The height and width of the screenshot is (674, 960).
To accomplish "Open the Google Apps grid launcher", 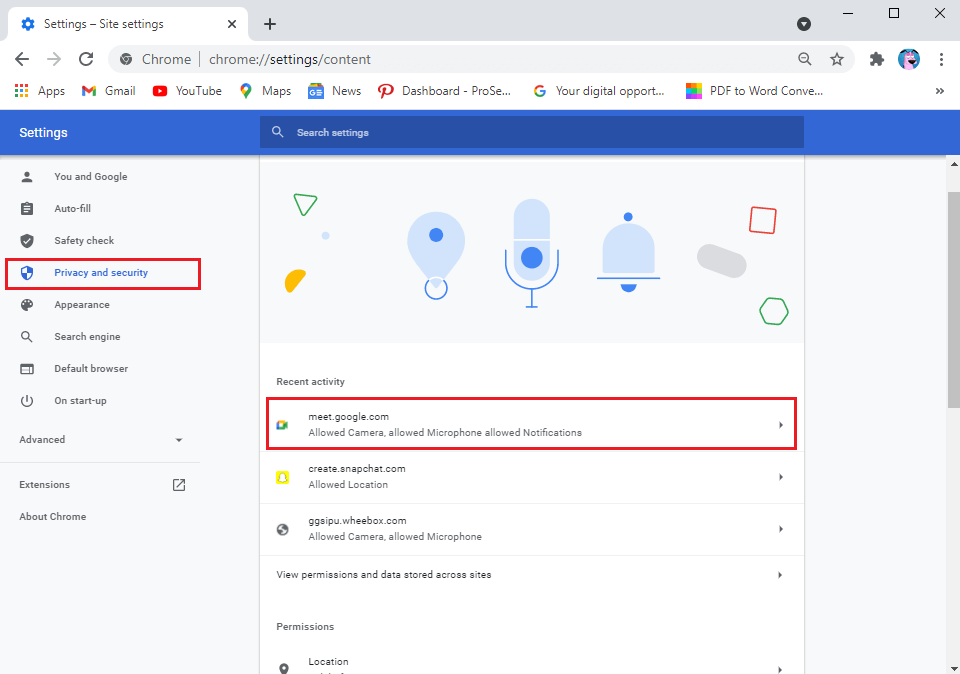I will [x=20, y=90].
